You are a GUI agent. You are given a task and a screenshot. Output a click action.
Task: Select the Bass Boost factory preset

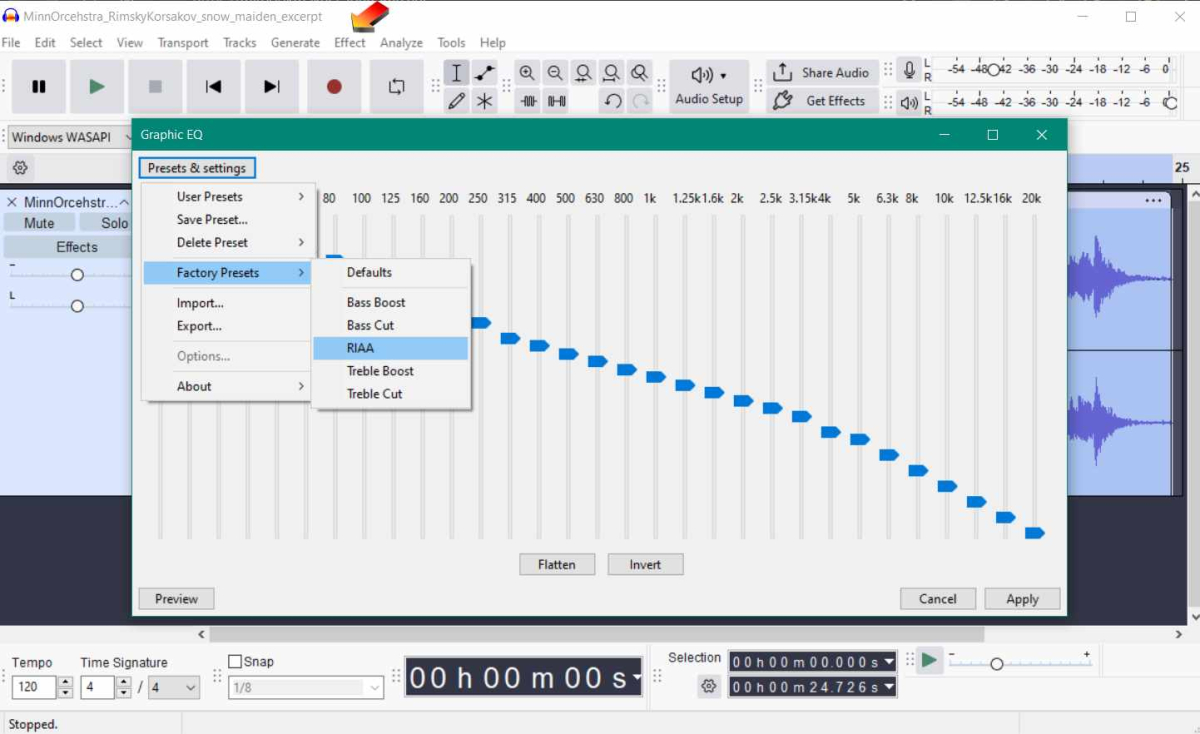coord(391,302)
